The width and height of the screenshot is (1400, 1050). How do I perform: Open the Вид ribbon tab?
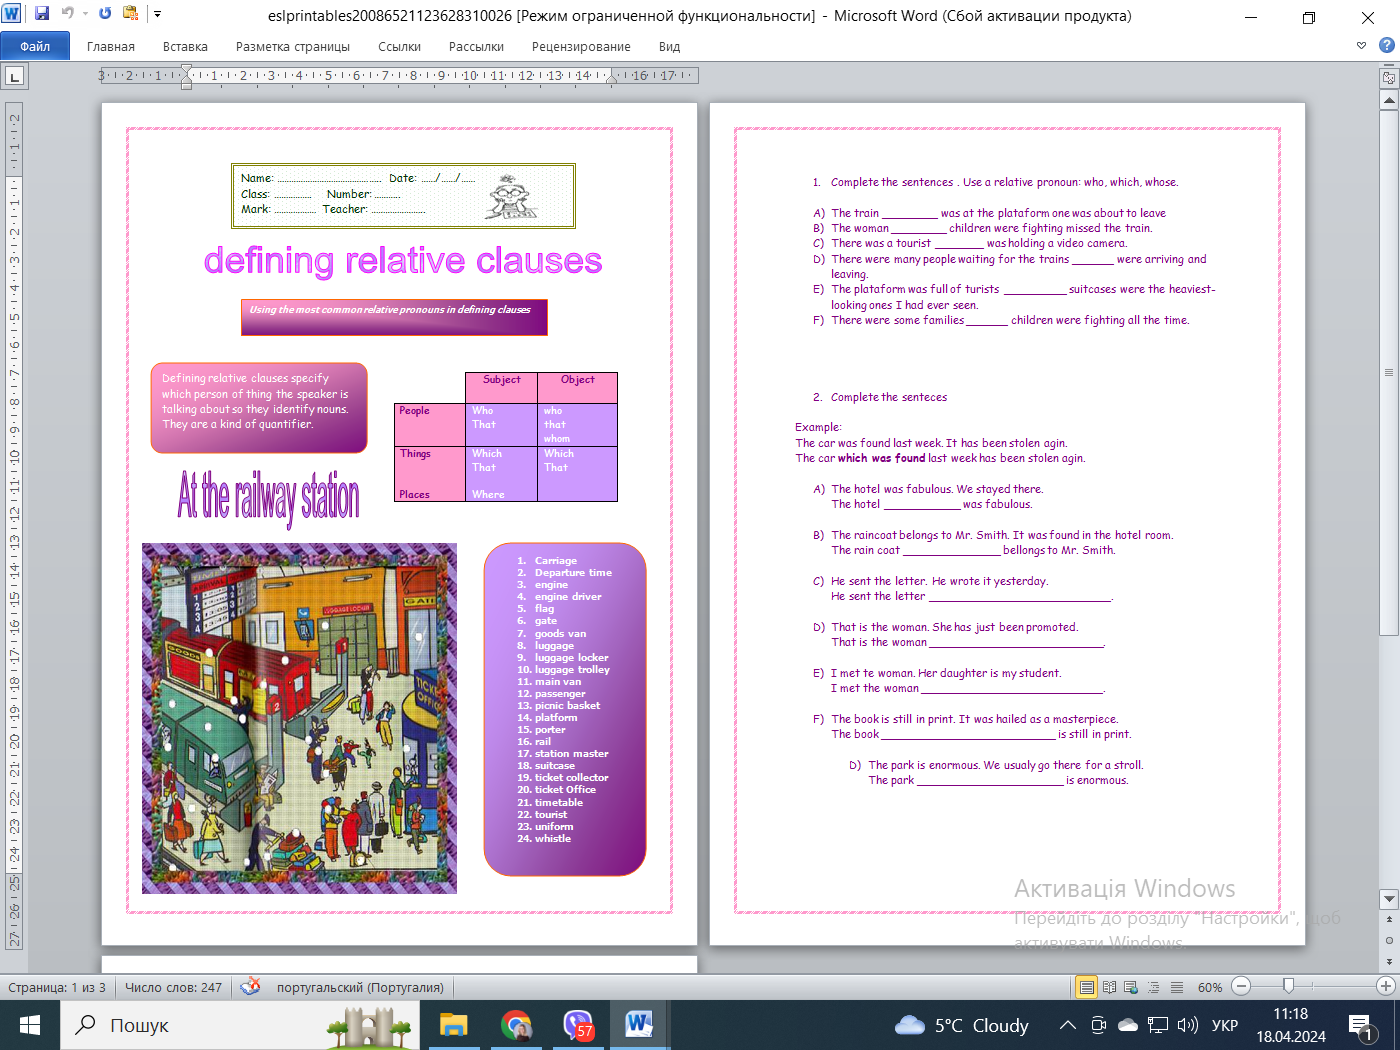pos(669,46)
